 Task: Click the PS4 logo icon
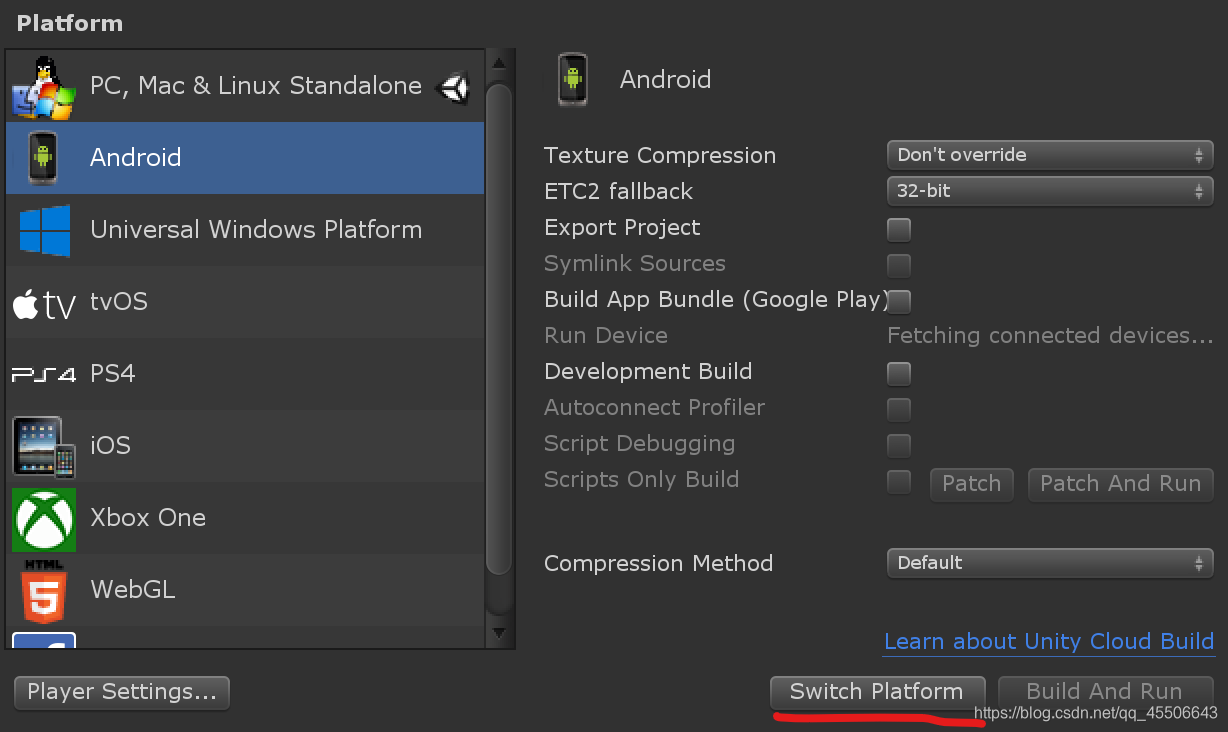point(44,375)
